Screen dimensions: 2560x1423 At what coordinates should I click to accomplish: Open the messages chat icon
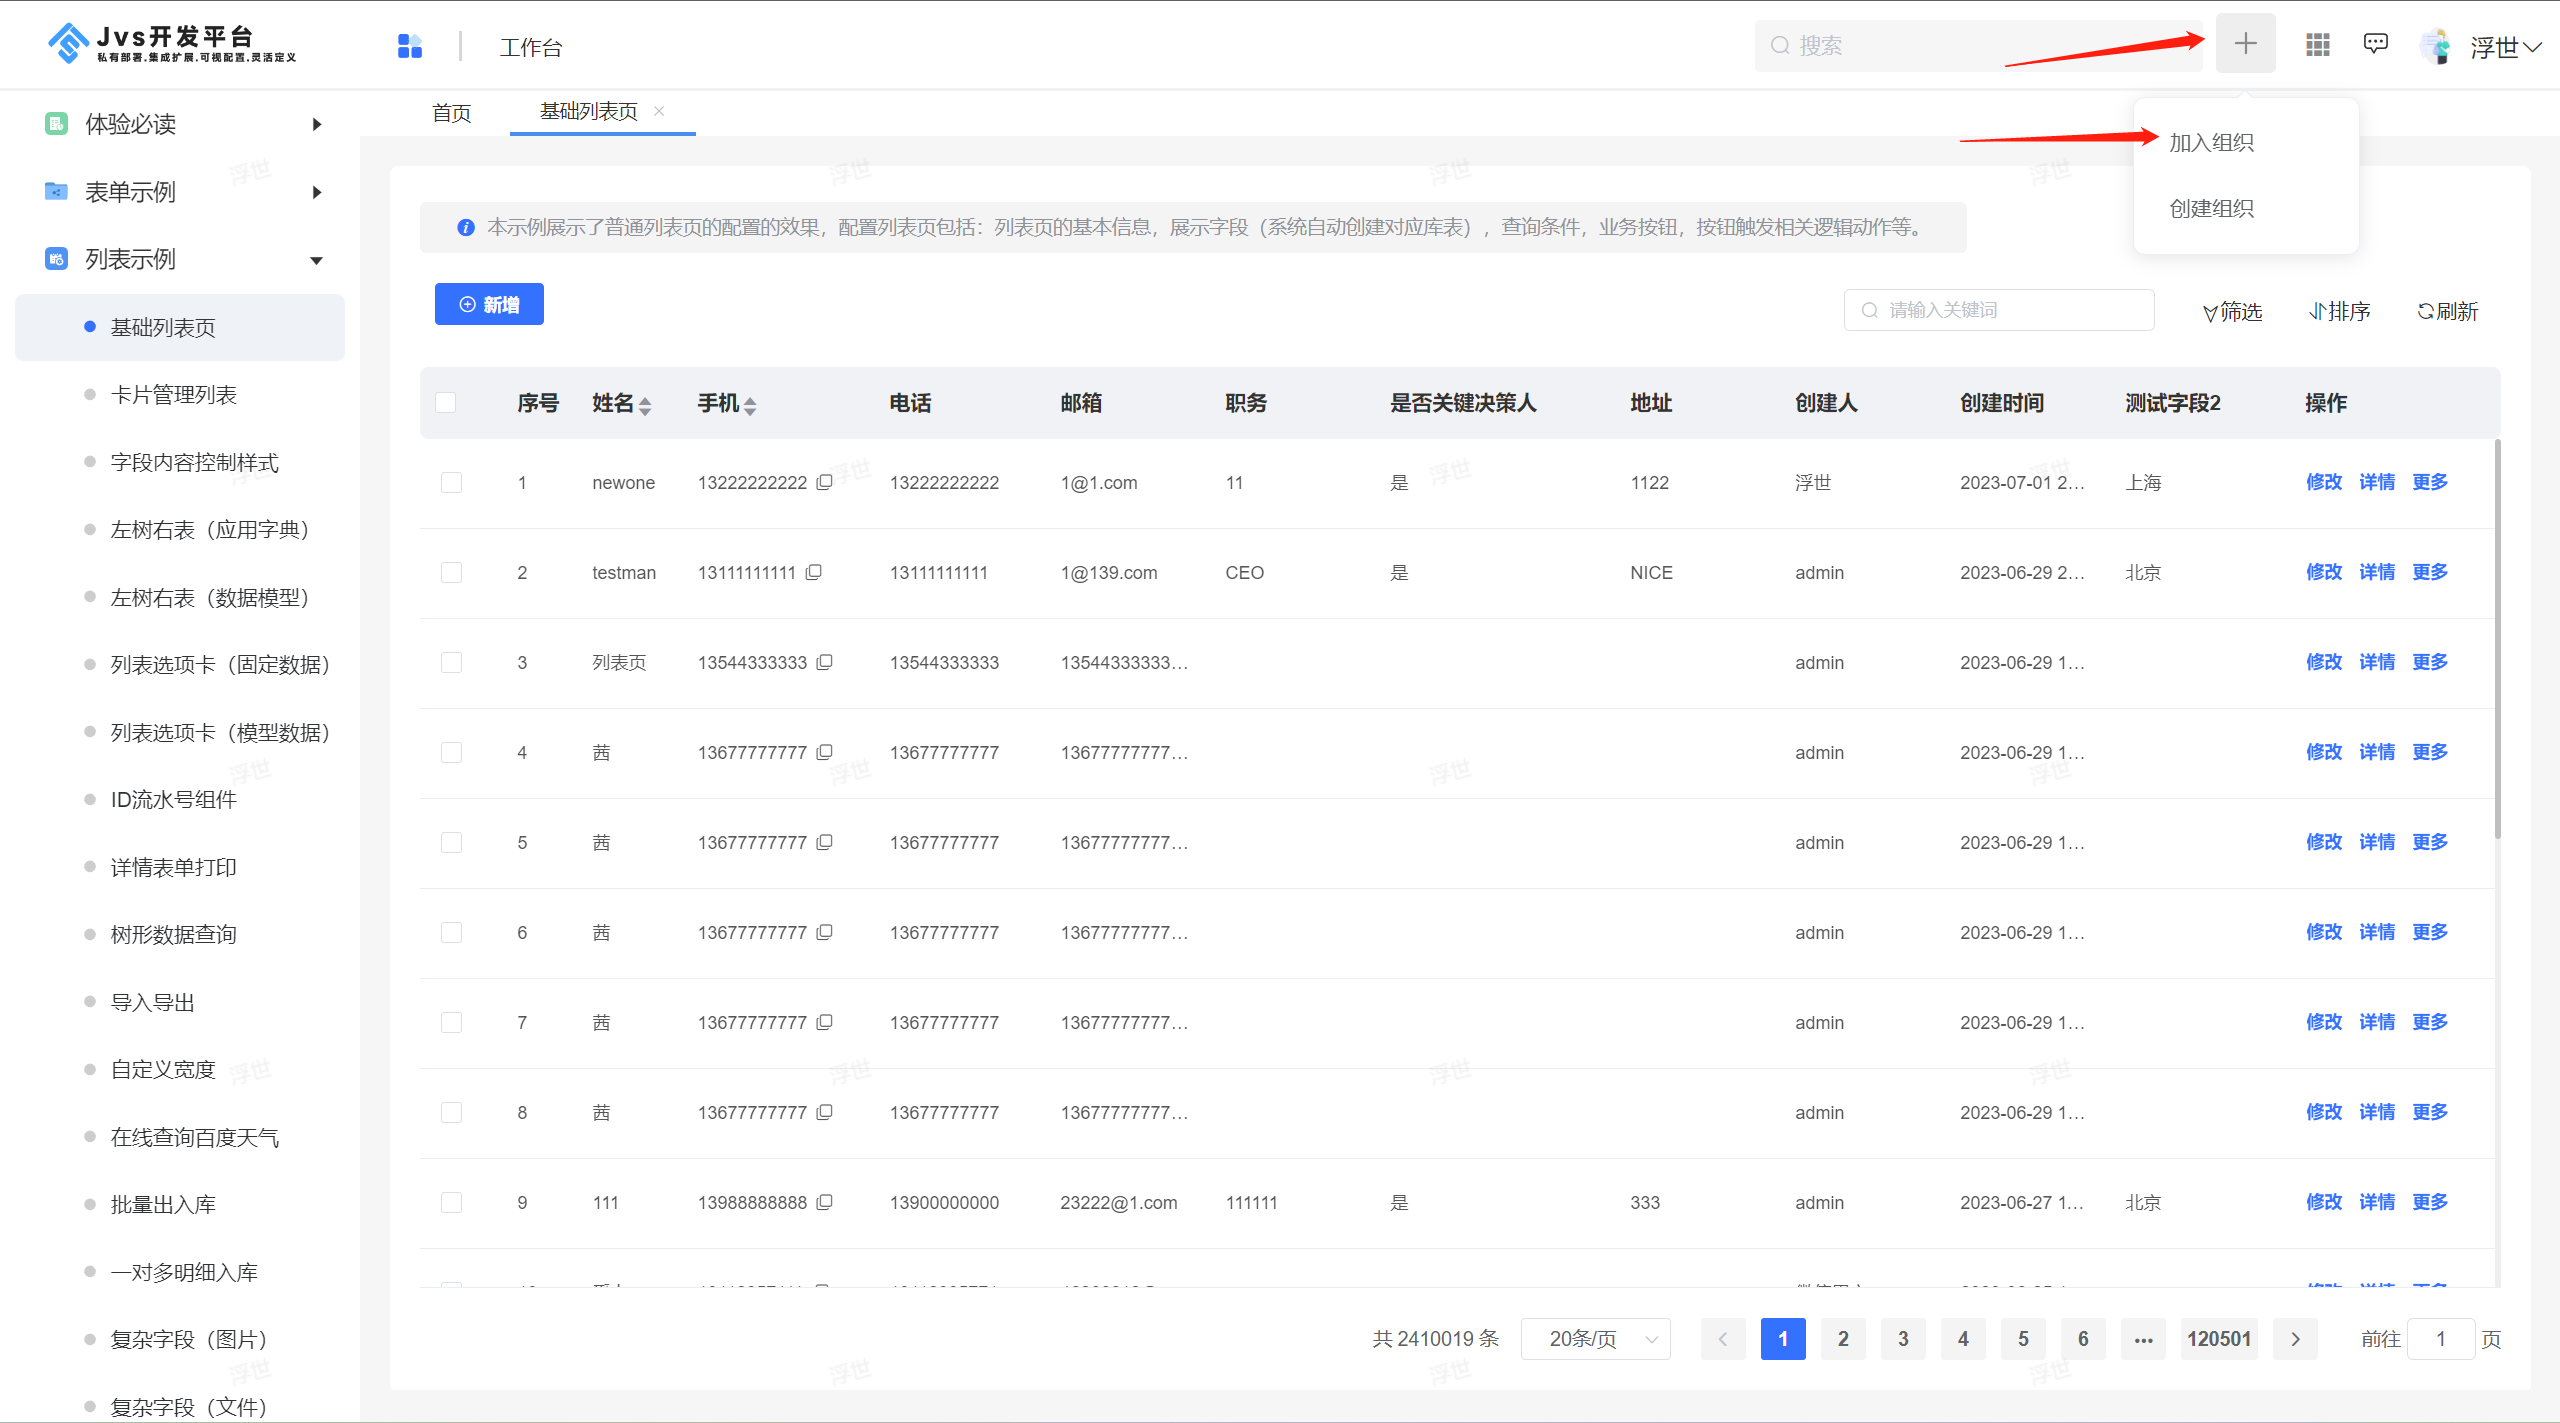coord(2375,44)
